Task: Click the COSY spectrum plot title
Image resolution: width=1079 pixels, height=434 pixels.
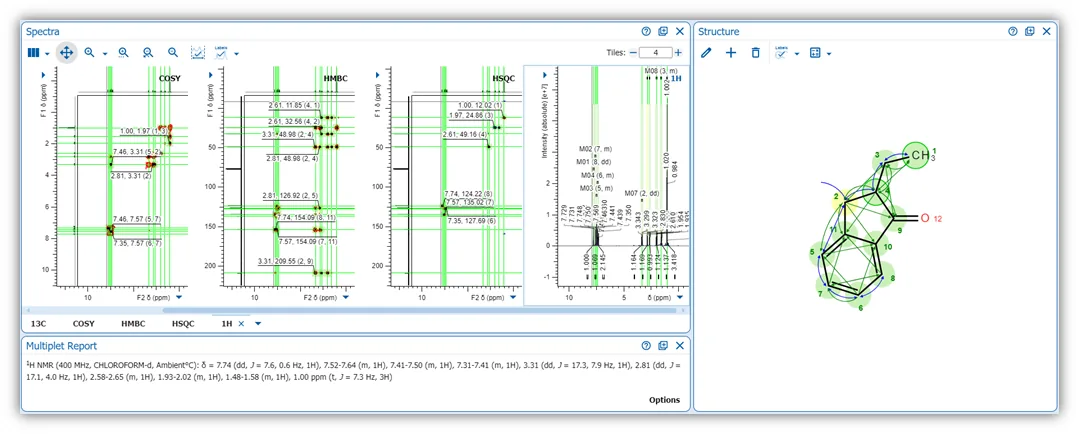Action: point(169,78)
